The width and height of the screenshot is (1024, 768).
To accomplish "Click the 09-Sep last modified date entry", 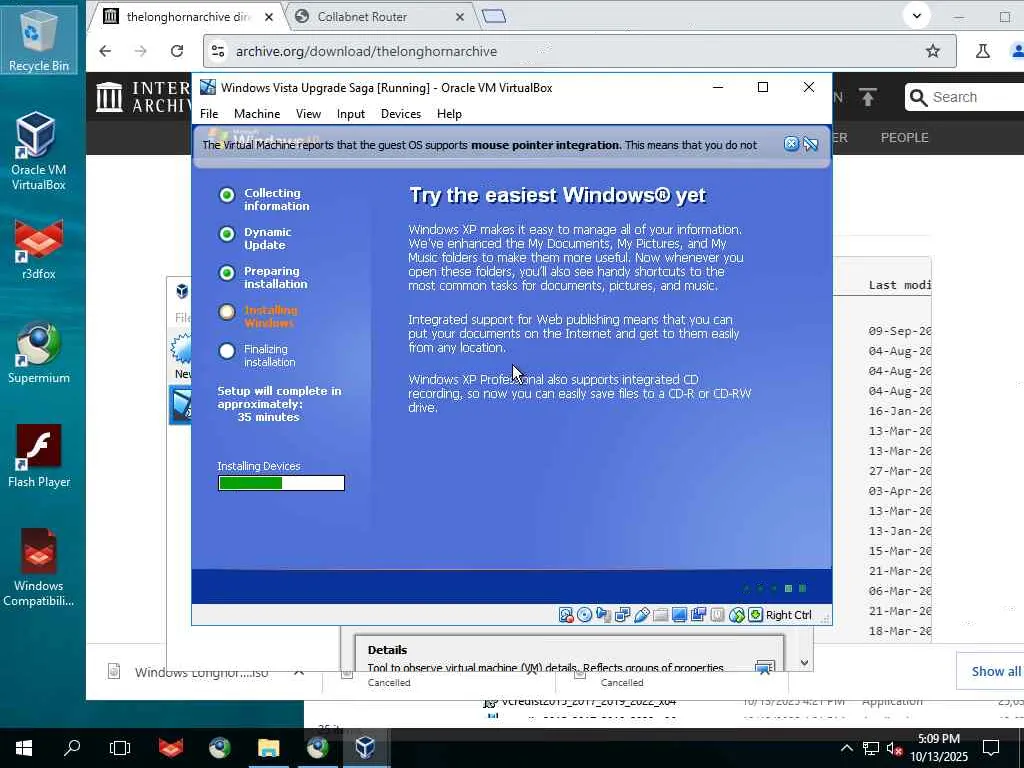I will coord(899,331).
